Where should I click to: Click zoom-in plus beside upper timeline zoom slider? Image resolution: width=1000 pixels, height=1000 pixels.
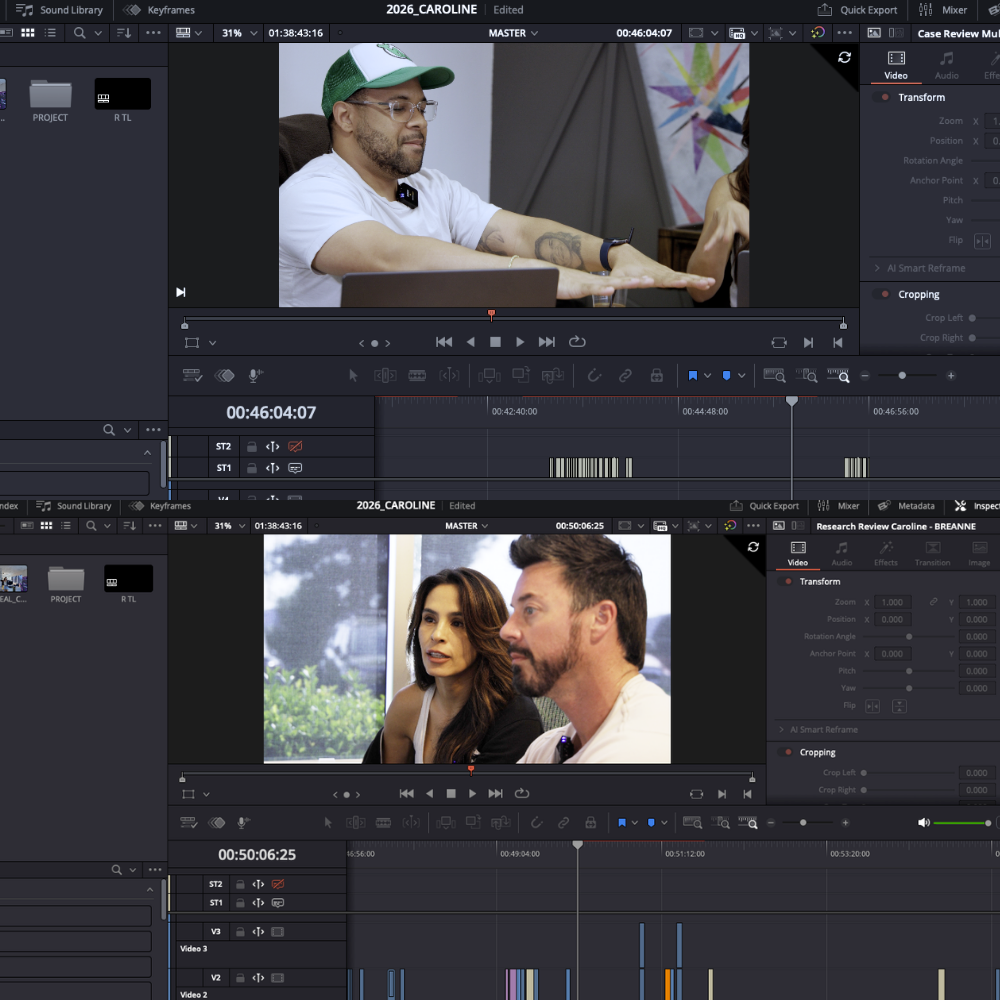(951, 376)
